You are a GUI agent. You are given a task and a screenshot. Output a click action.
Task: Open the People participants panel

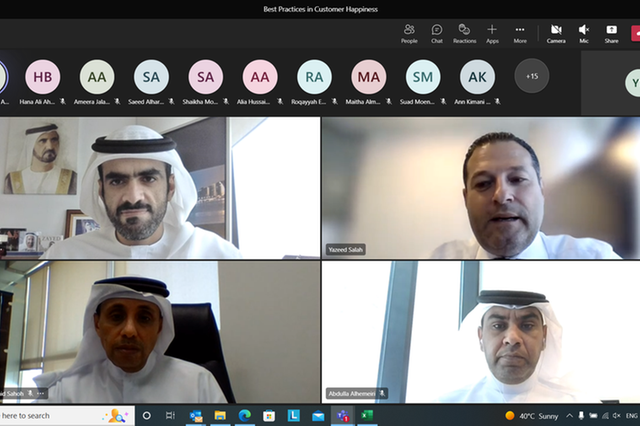(x=409, y=33)
